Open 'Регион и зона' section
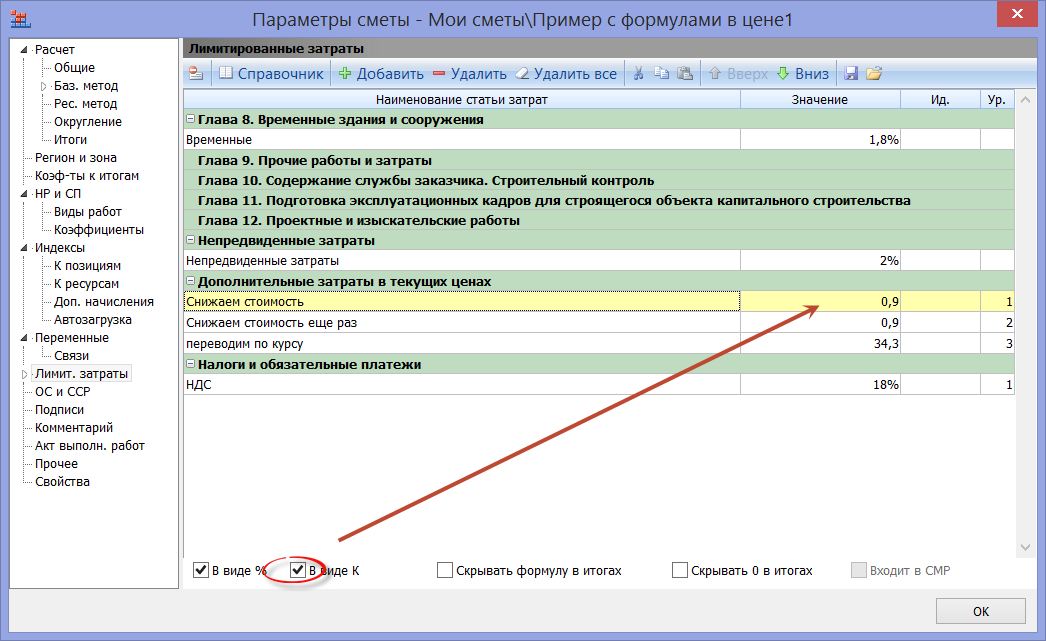 click(75, 157)
